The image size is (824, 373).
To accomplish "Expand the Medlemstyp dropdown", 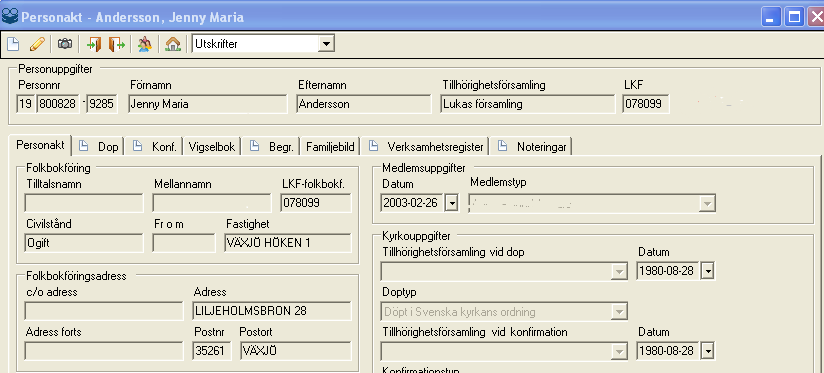I will 707,203.
